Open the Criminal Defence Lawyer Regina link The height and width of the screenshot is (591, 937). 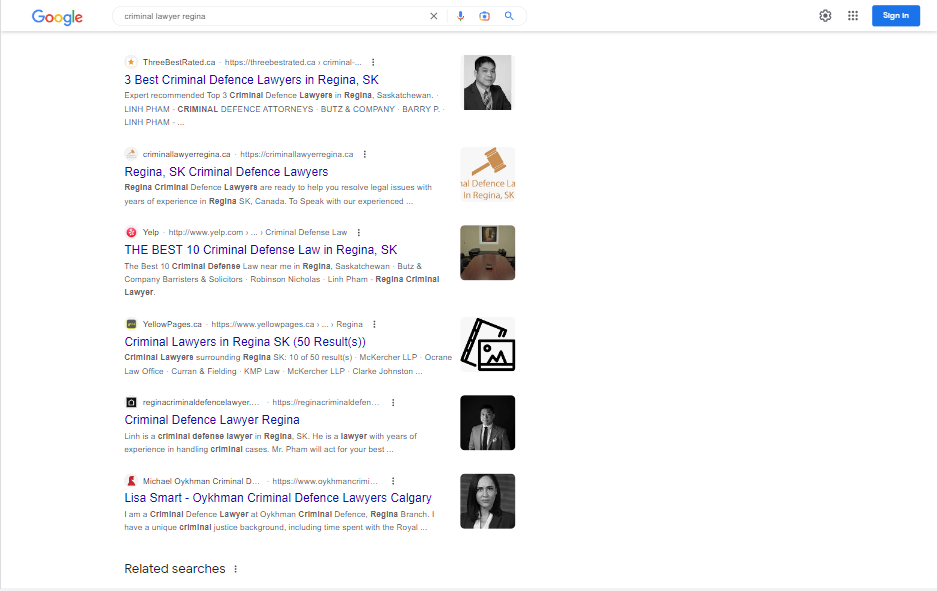coord(212,419)
